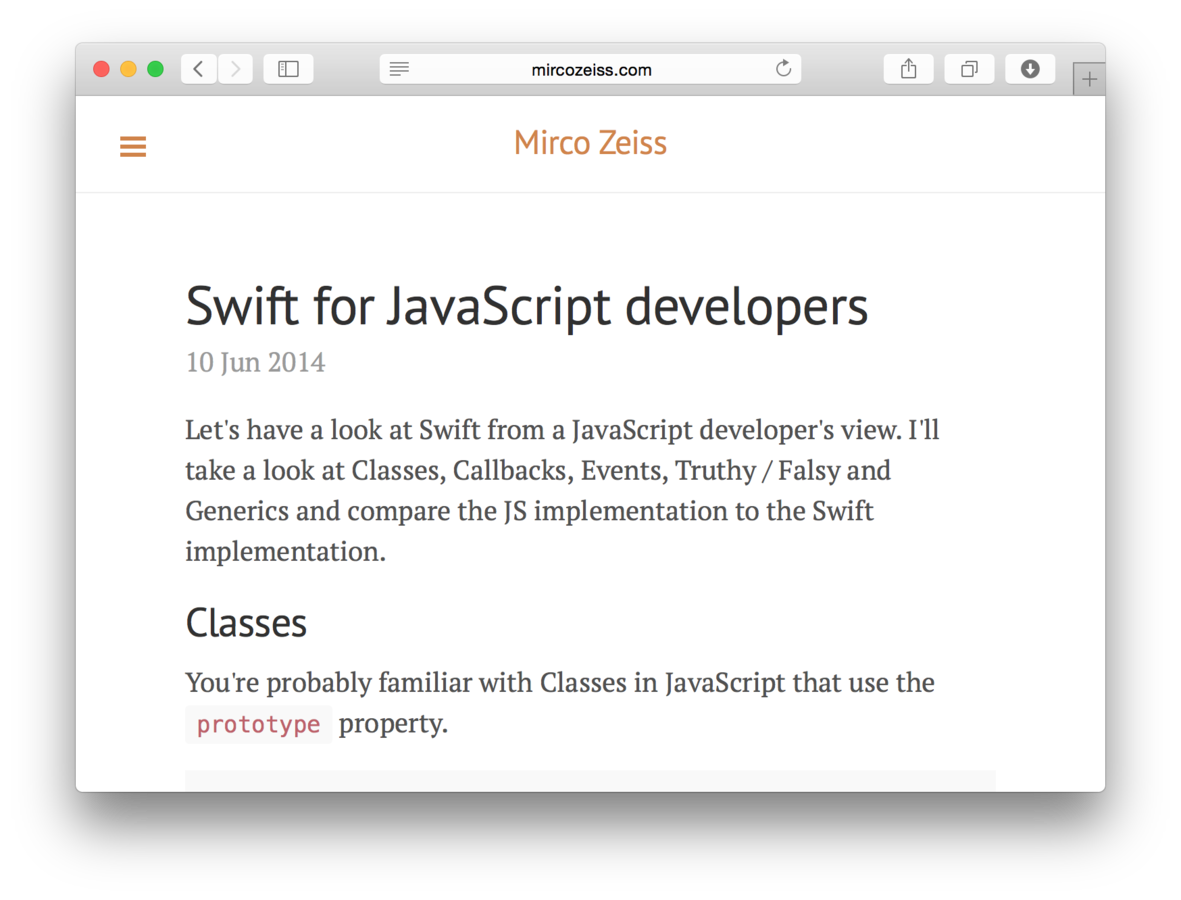The image size is (1181, 900).
Task: Close the Safari window
Action: (101, 69)
